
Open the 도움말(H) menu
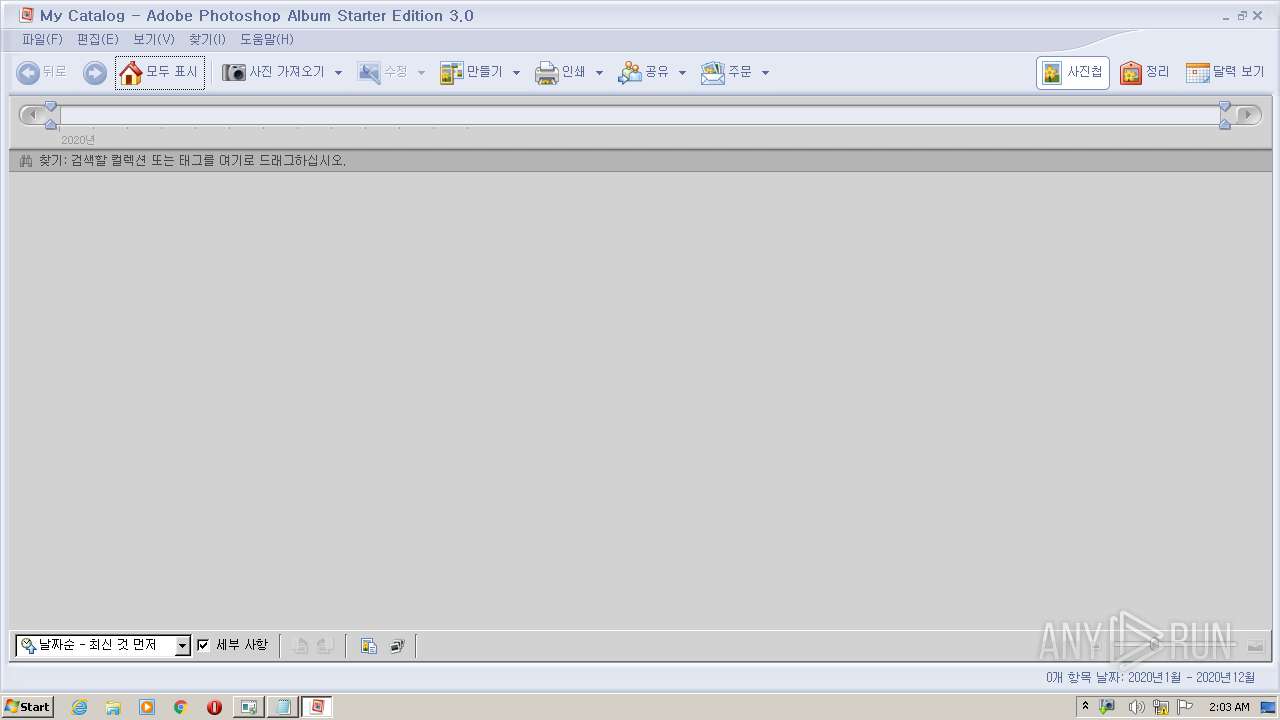click(267, 39)
